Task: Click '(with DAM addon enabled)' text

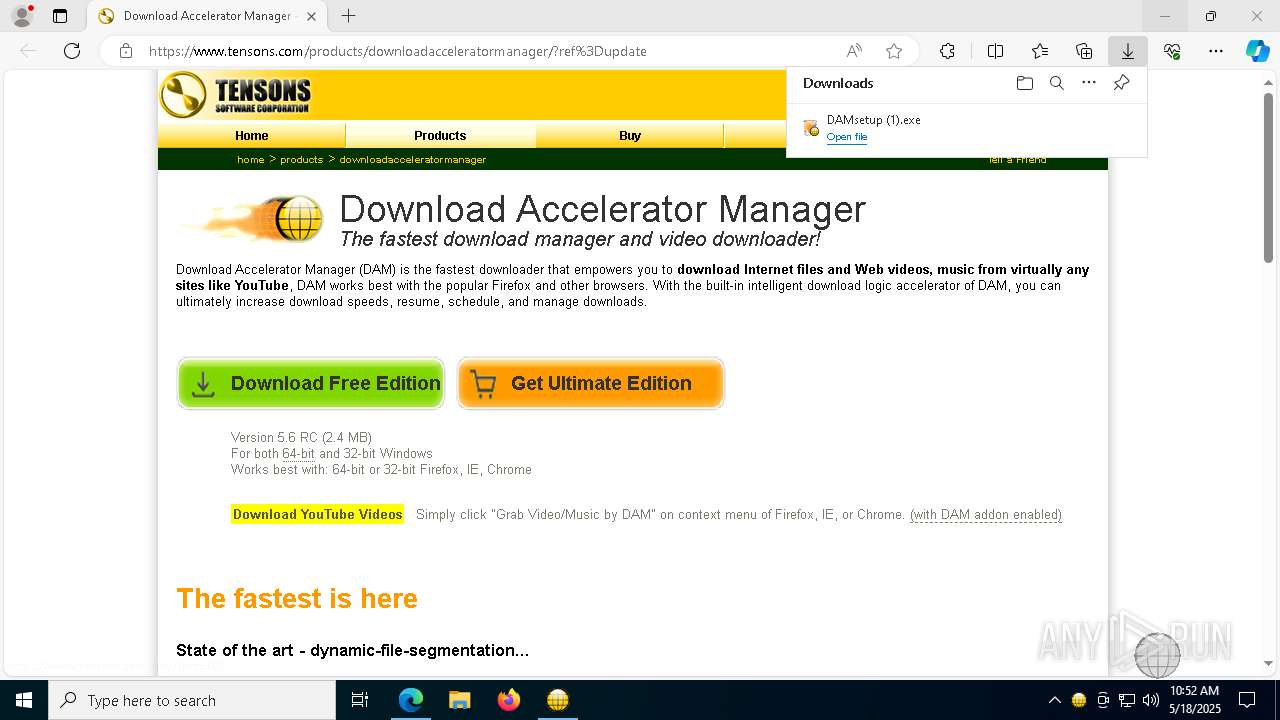Action: 985,514
